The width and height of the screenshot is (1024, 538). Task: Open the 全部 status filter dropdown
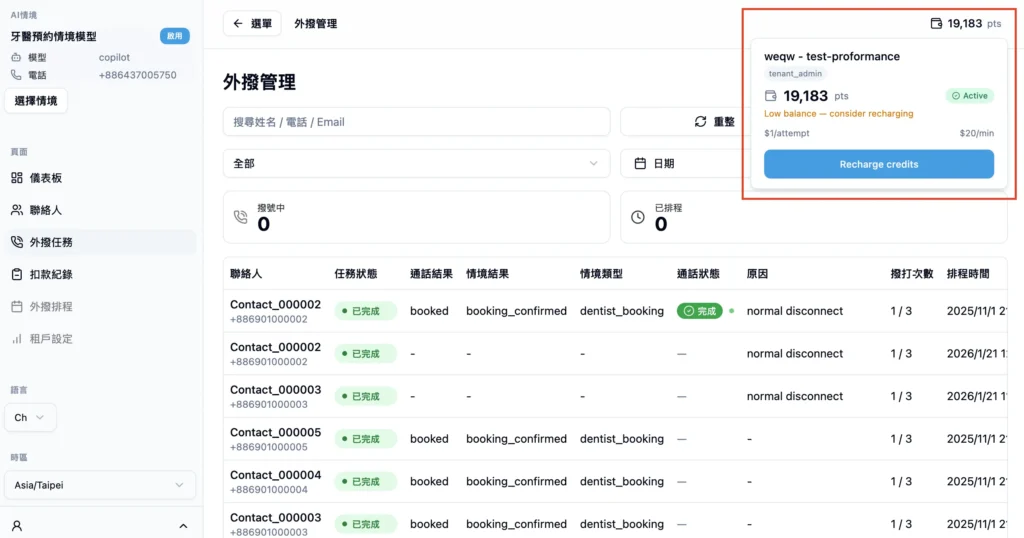click(417, 163)
